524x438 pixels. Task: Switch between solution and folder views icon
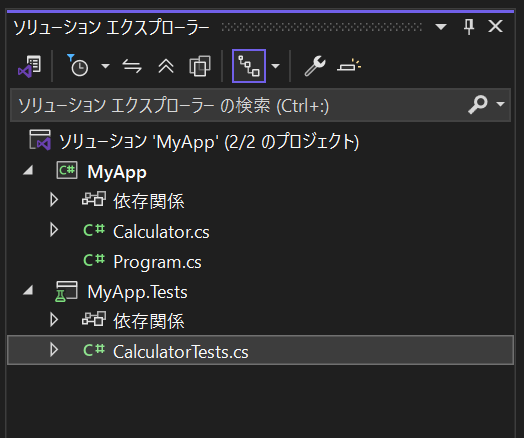tap(30, 66)
